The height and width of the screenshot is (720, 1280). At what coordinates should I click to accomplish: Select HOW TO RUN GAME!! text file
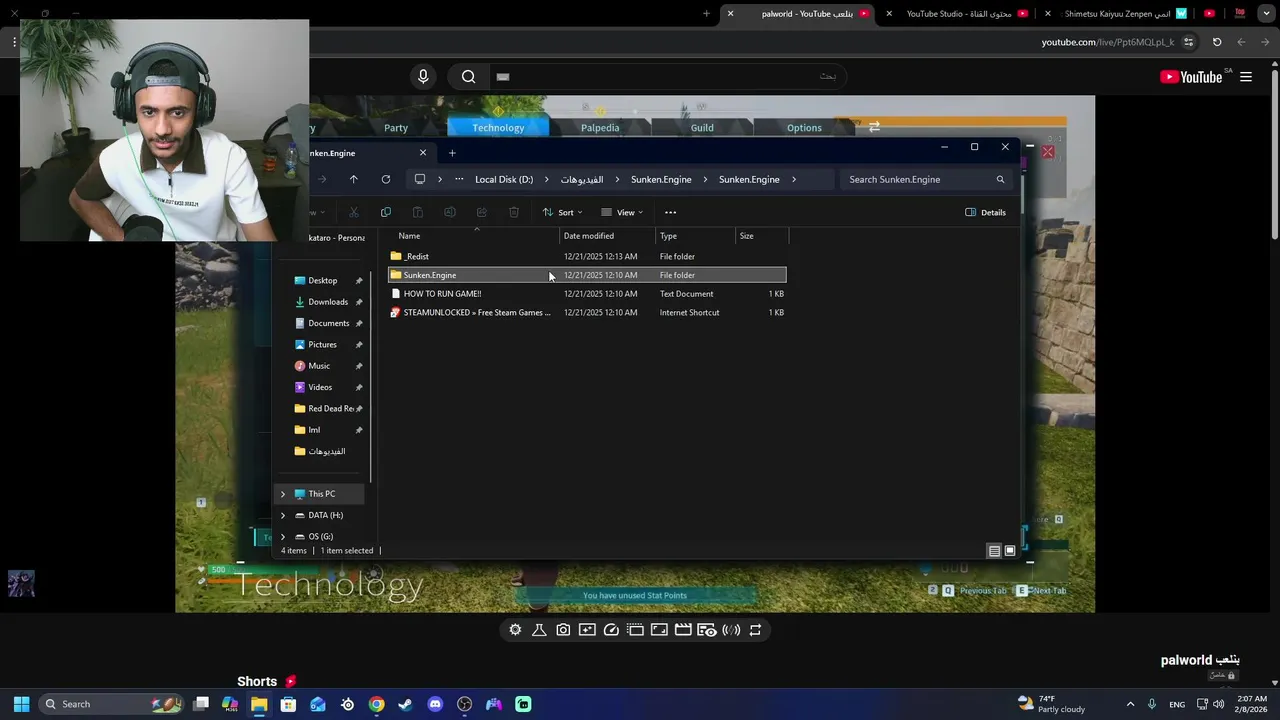587,294
